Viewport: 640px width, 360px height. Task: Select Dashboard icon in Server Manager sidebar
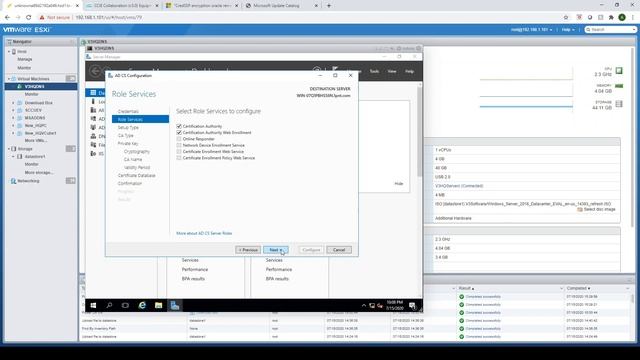tap(93, 93)
